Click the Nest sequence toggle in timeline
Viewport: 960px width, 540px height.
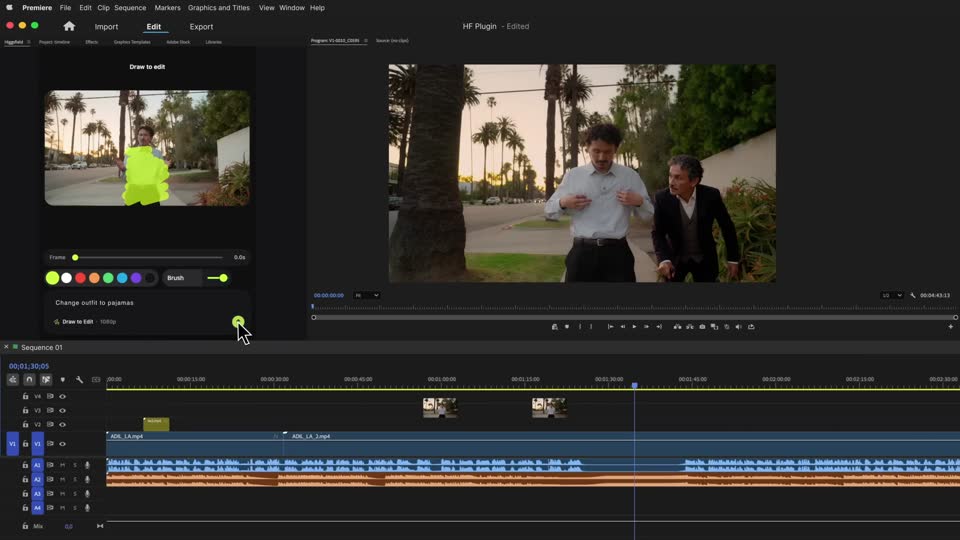(x=13, y=380)
